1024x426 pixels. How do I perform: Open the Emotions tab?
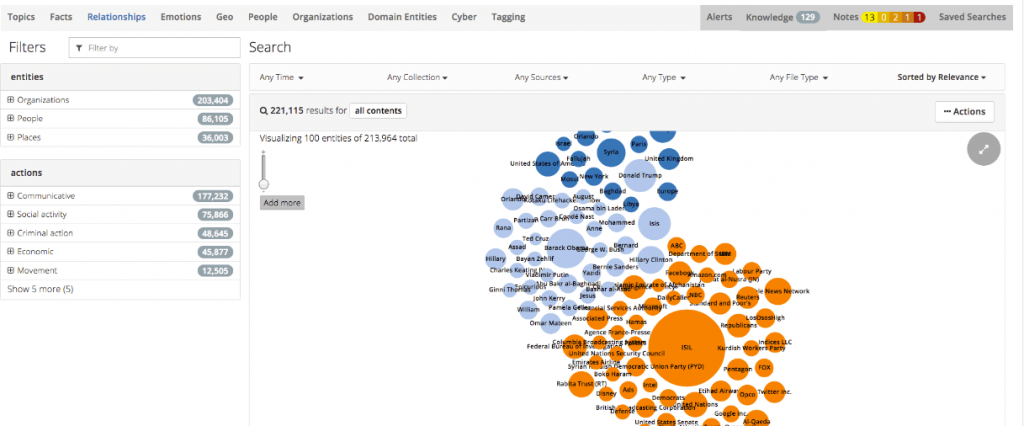pyautogui.click(x=181, y=17)
